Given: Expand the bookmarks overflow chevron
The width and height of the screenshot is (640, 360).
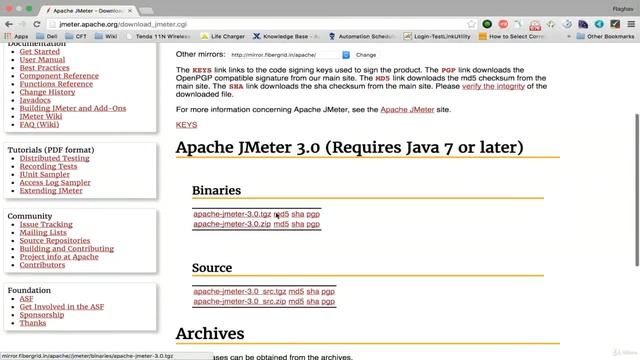Looking at the screenshot, I should [569, 36].
